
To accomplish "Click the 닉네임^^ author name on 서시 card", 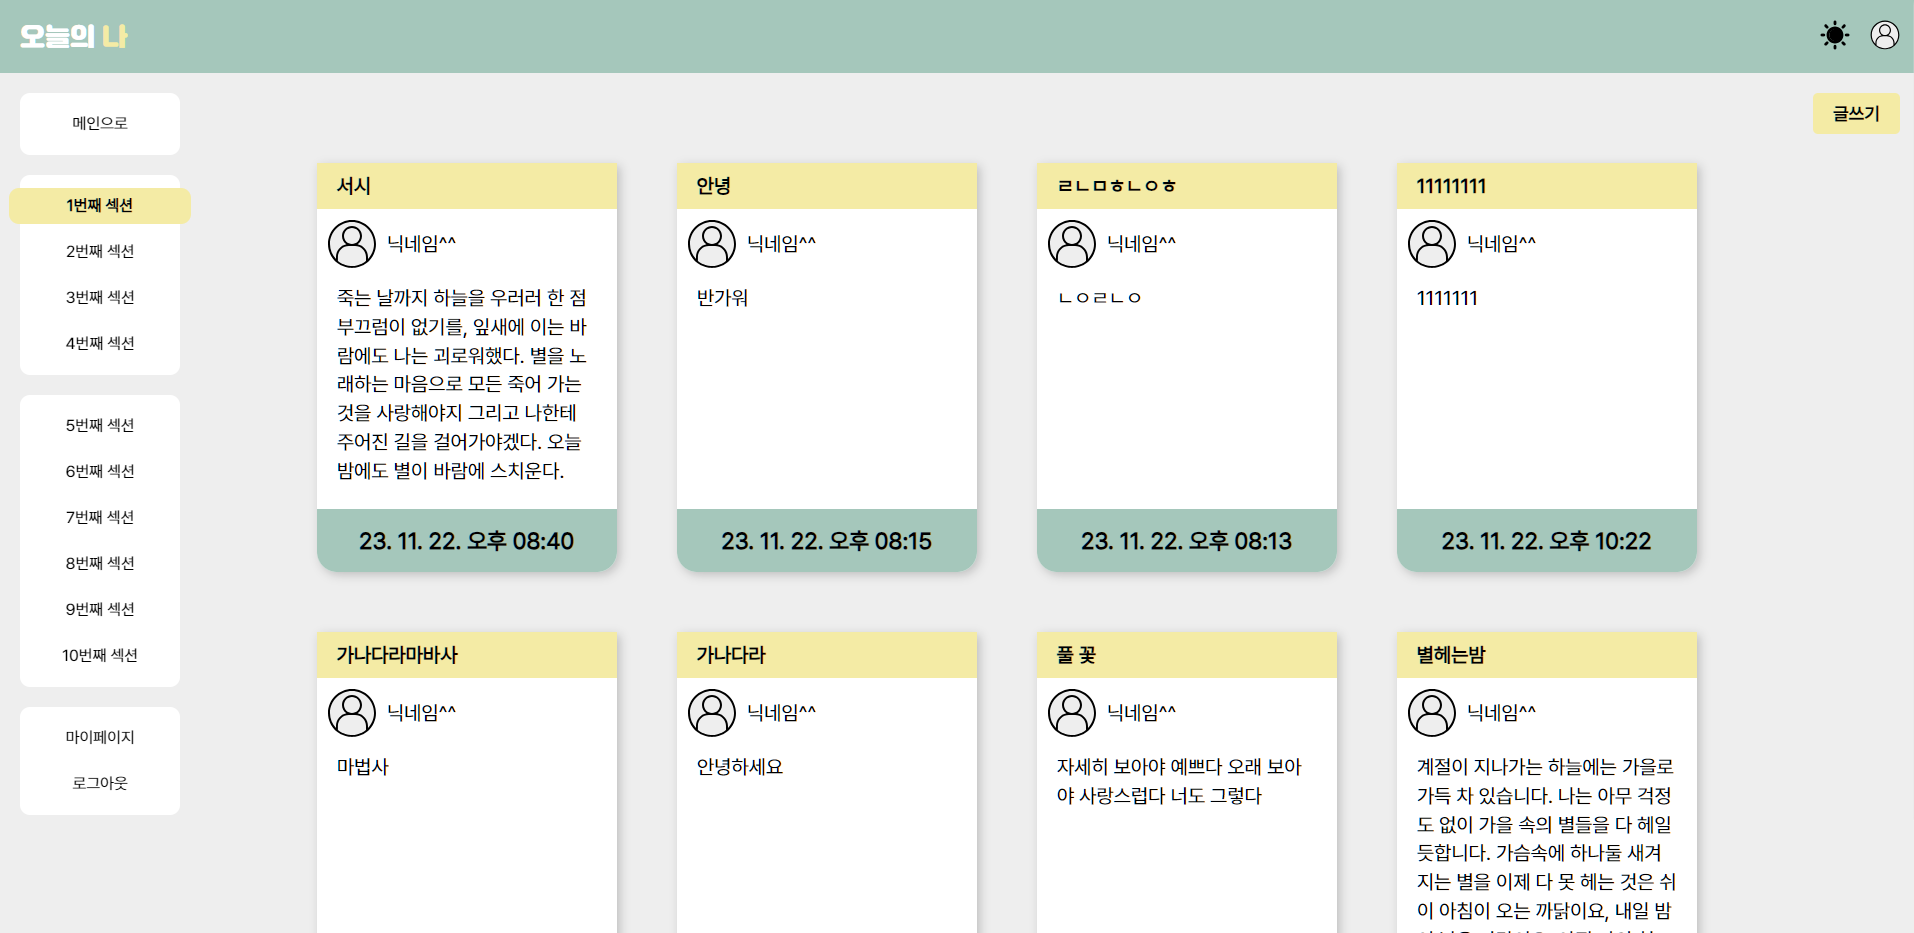I will (421, 244).
